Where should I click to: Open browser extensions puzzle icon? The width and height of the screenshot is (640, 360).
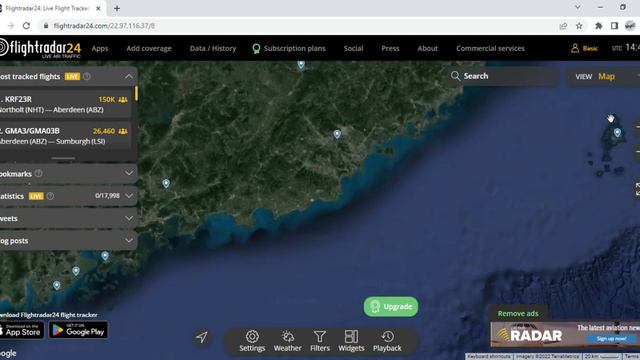598,26
